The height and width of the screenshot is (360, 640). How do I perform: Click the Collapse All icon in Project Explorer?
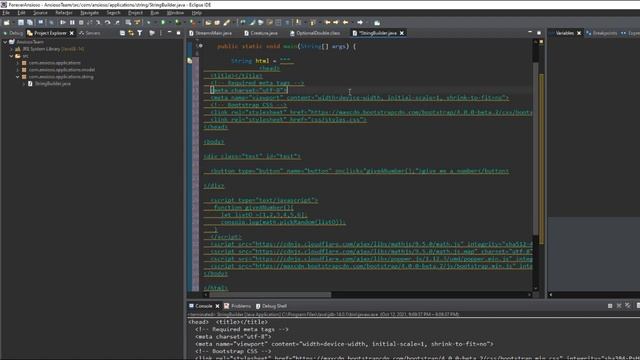pos(122,33)
